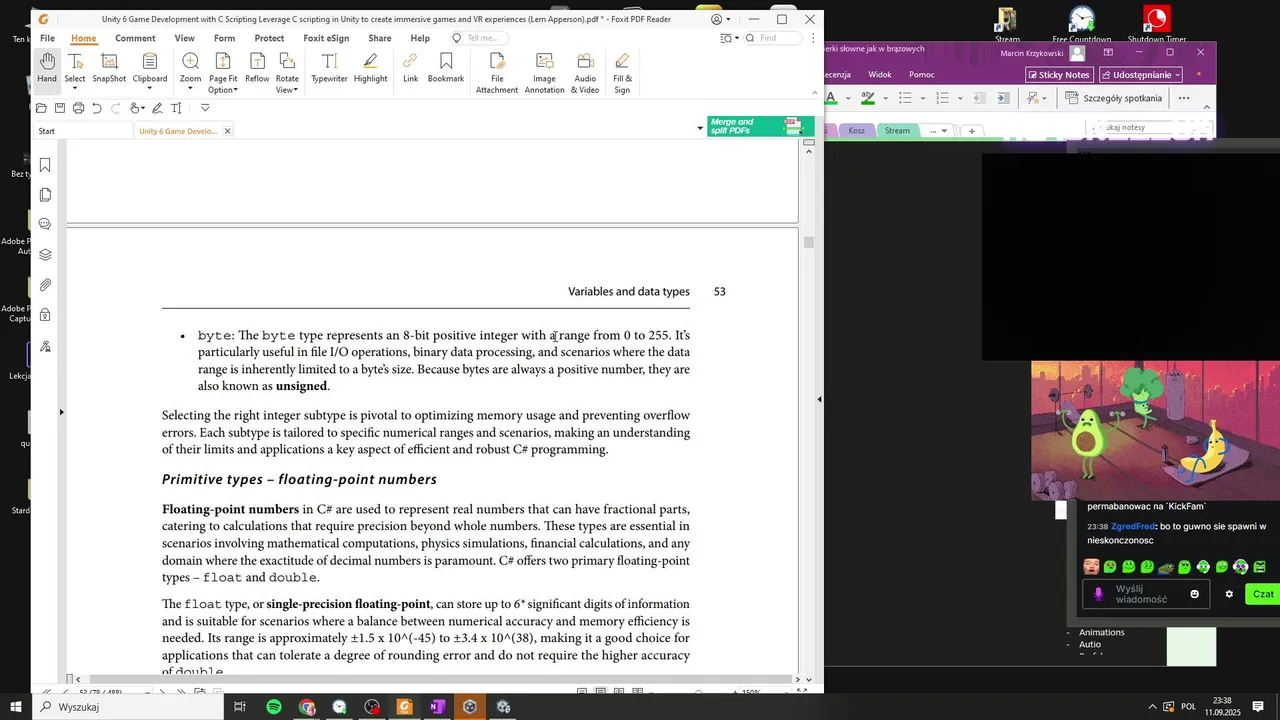Image resolution: width=1280 pixels, height=720 pixels.
Task: Expand the left navigation pane arrow
Action: tap(62, 412)
